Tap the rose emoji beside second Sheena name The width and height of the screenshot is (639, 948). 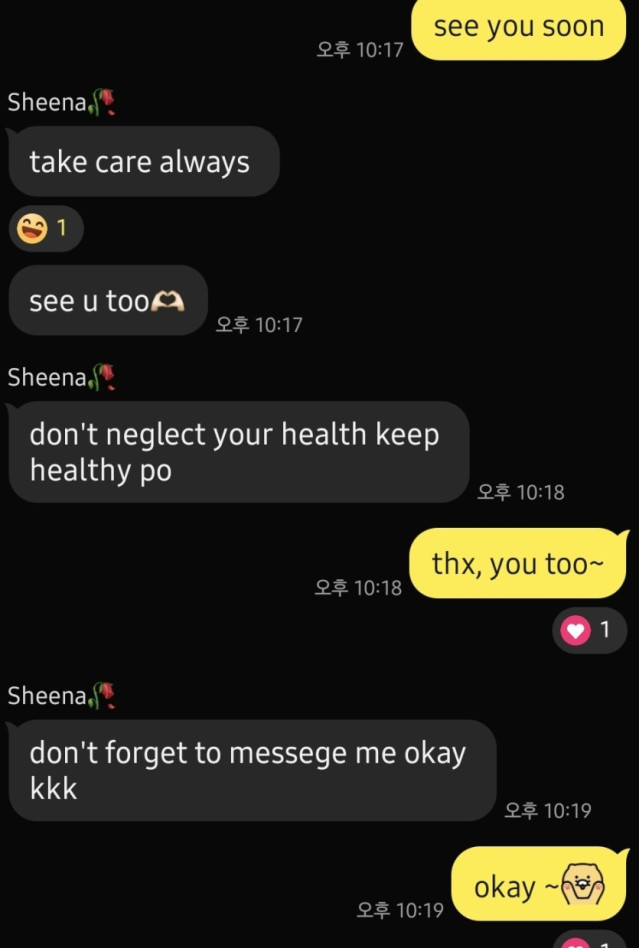pyautogui.click(x=102, y=377)
